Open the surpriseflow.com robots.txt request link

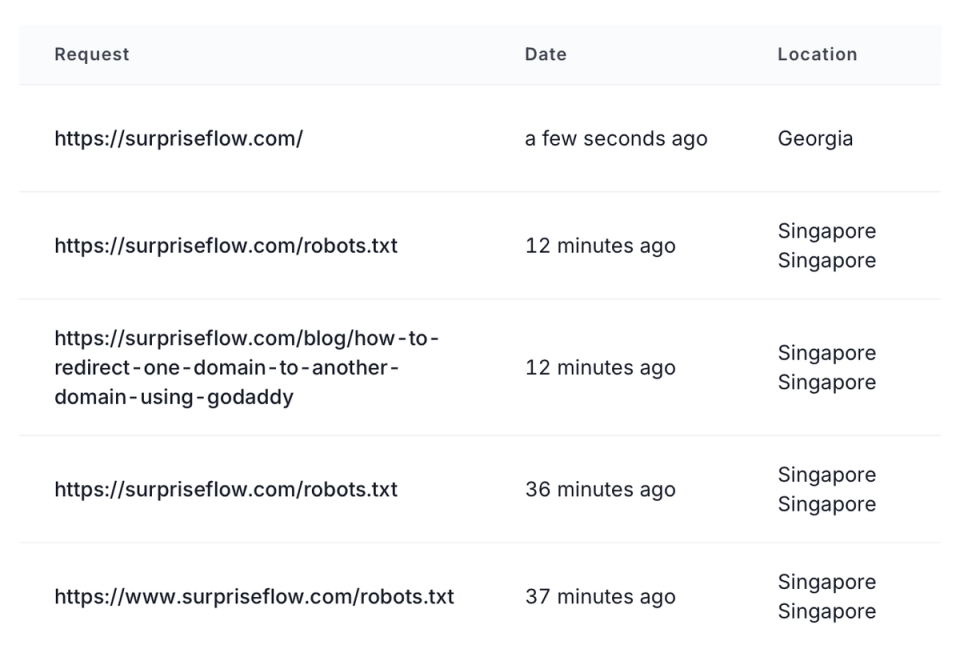226,246
